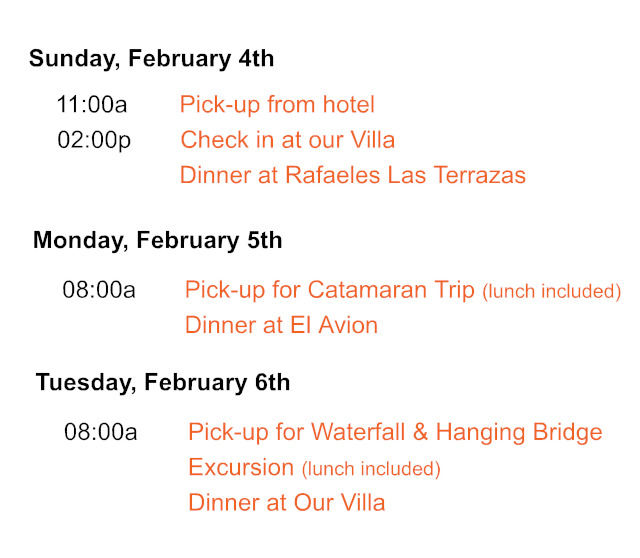
Task: Click the Pick-up from hotel link
Action: point(277,105)
